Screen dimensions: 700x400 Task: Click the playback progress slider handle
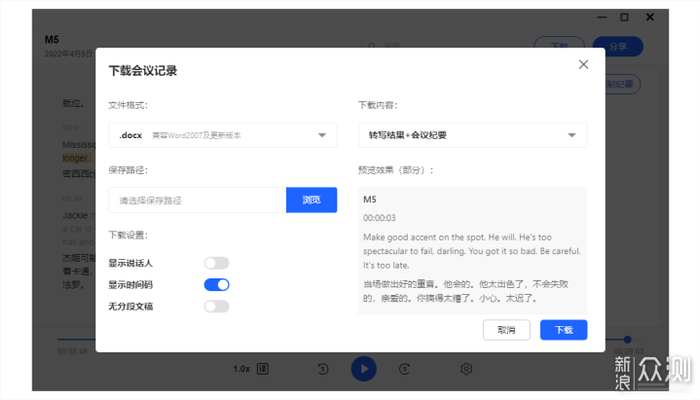[x=627, y=339]
